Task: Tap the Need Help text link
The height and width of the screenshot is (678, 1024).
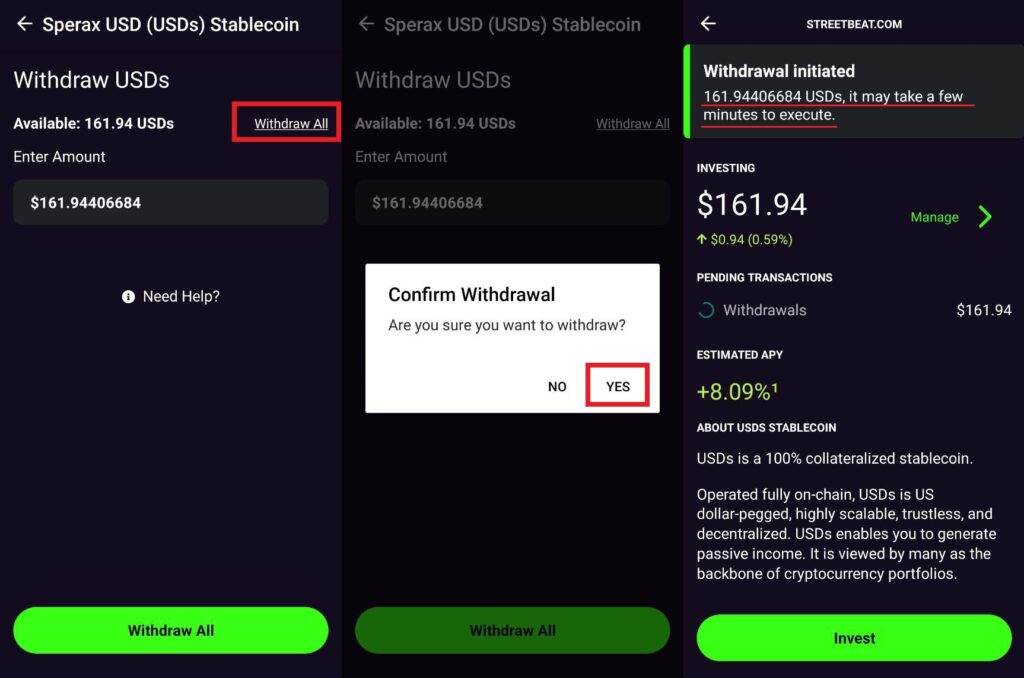Action: [x=180, y=296]
